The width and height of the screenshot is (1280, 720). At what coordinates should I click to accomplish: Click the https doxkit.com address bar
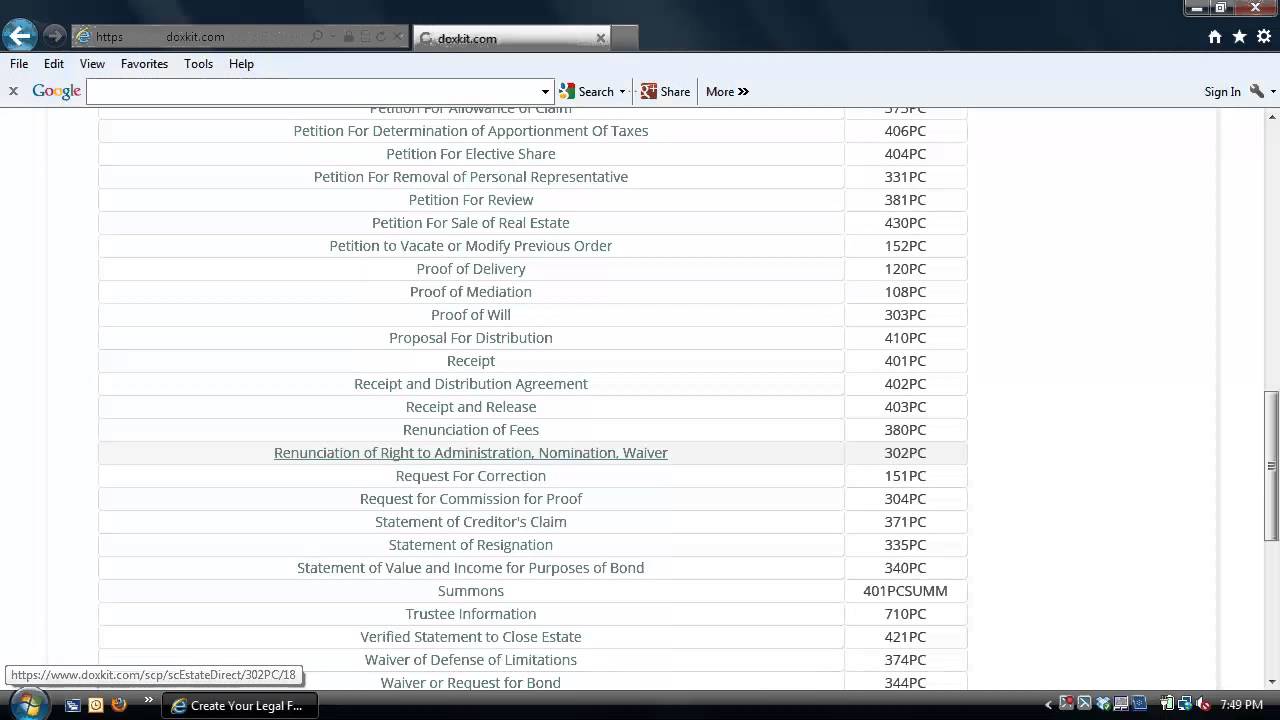coord(190,37)
